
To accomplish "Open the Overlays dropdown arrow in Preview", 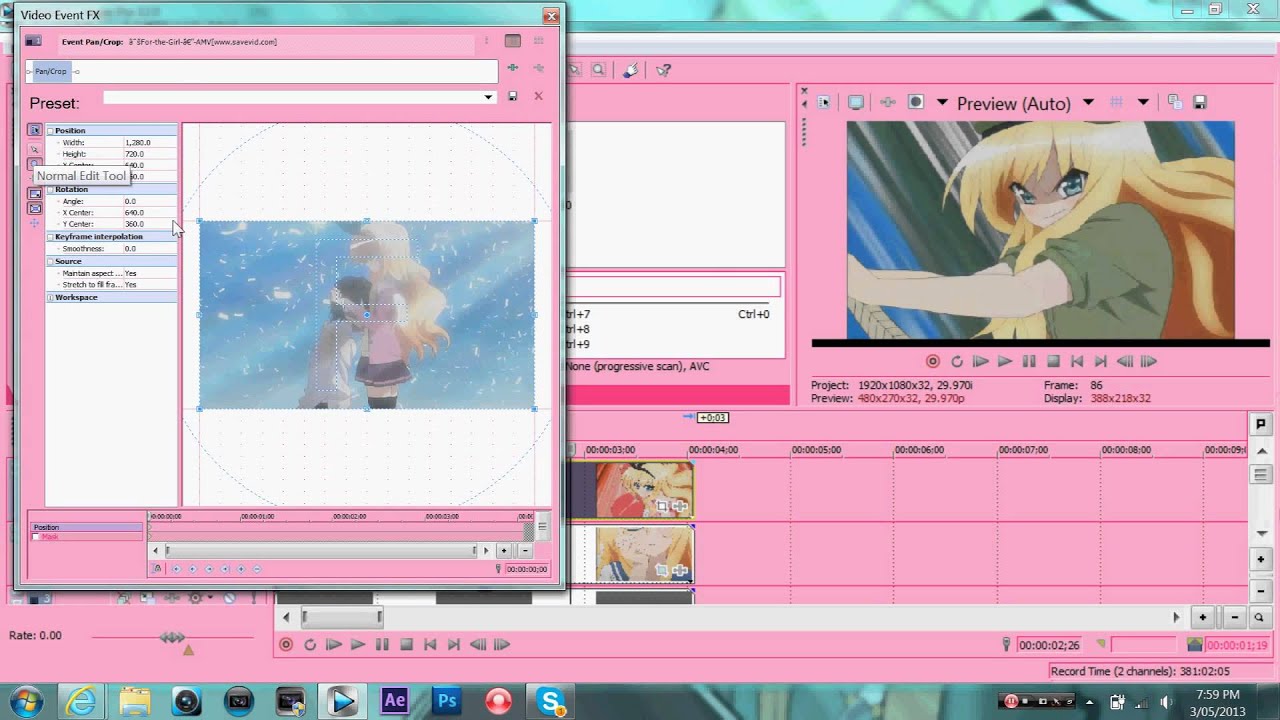I will click(1143, 102).
